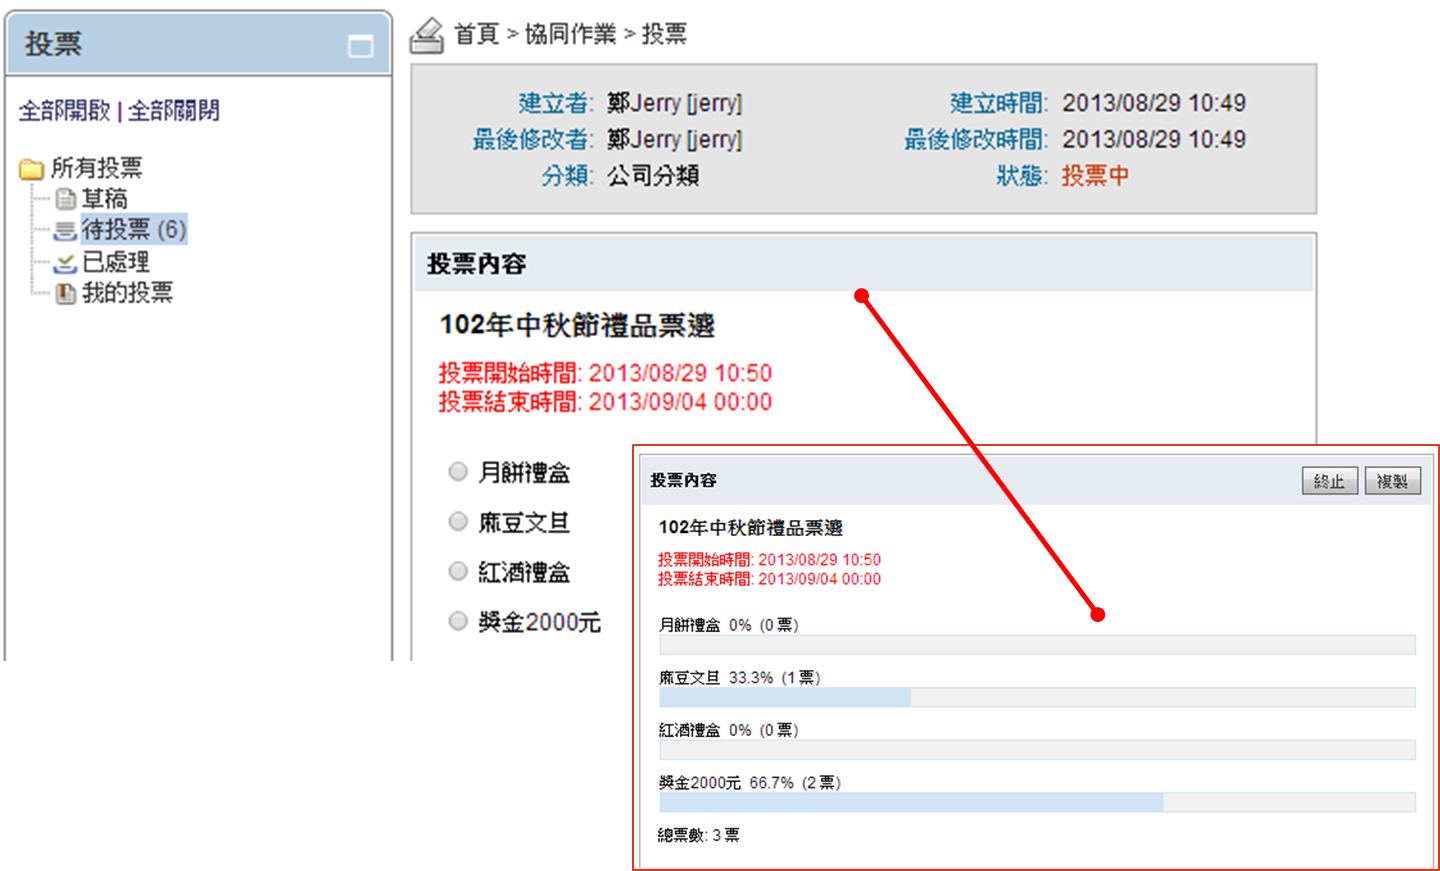Go to 首頁 in the breadcrumb
1440x871 pixels.
(x=476, y=35)
